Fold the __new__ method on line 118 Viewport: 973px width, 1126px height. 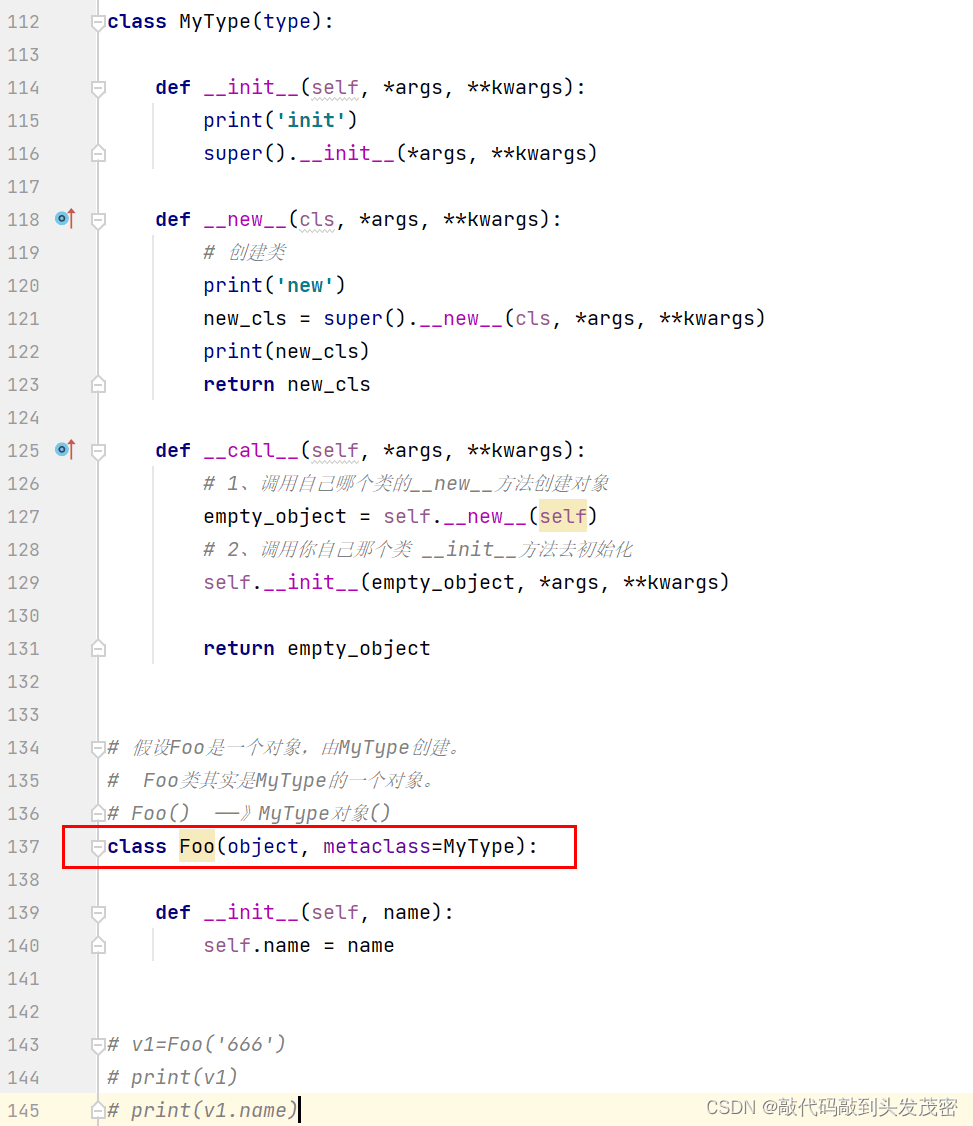(98, 220)
